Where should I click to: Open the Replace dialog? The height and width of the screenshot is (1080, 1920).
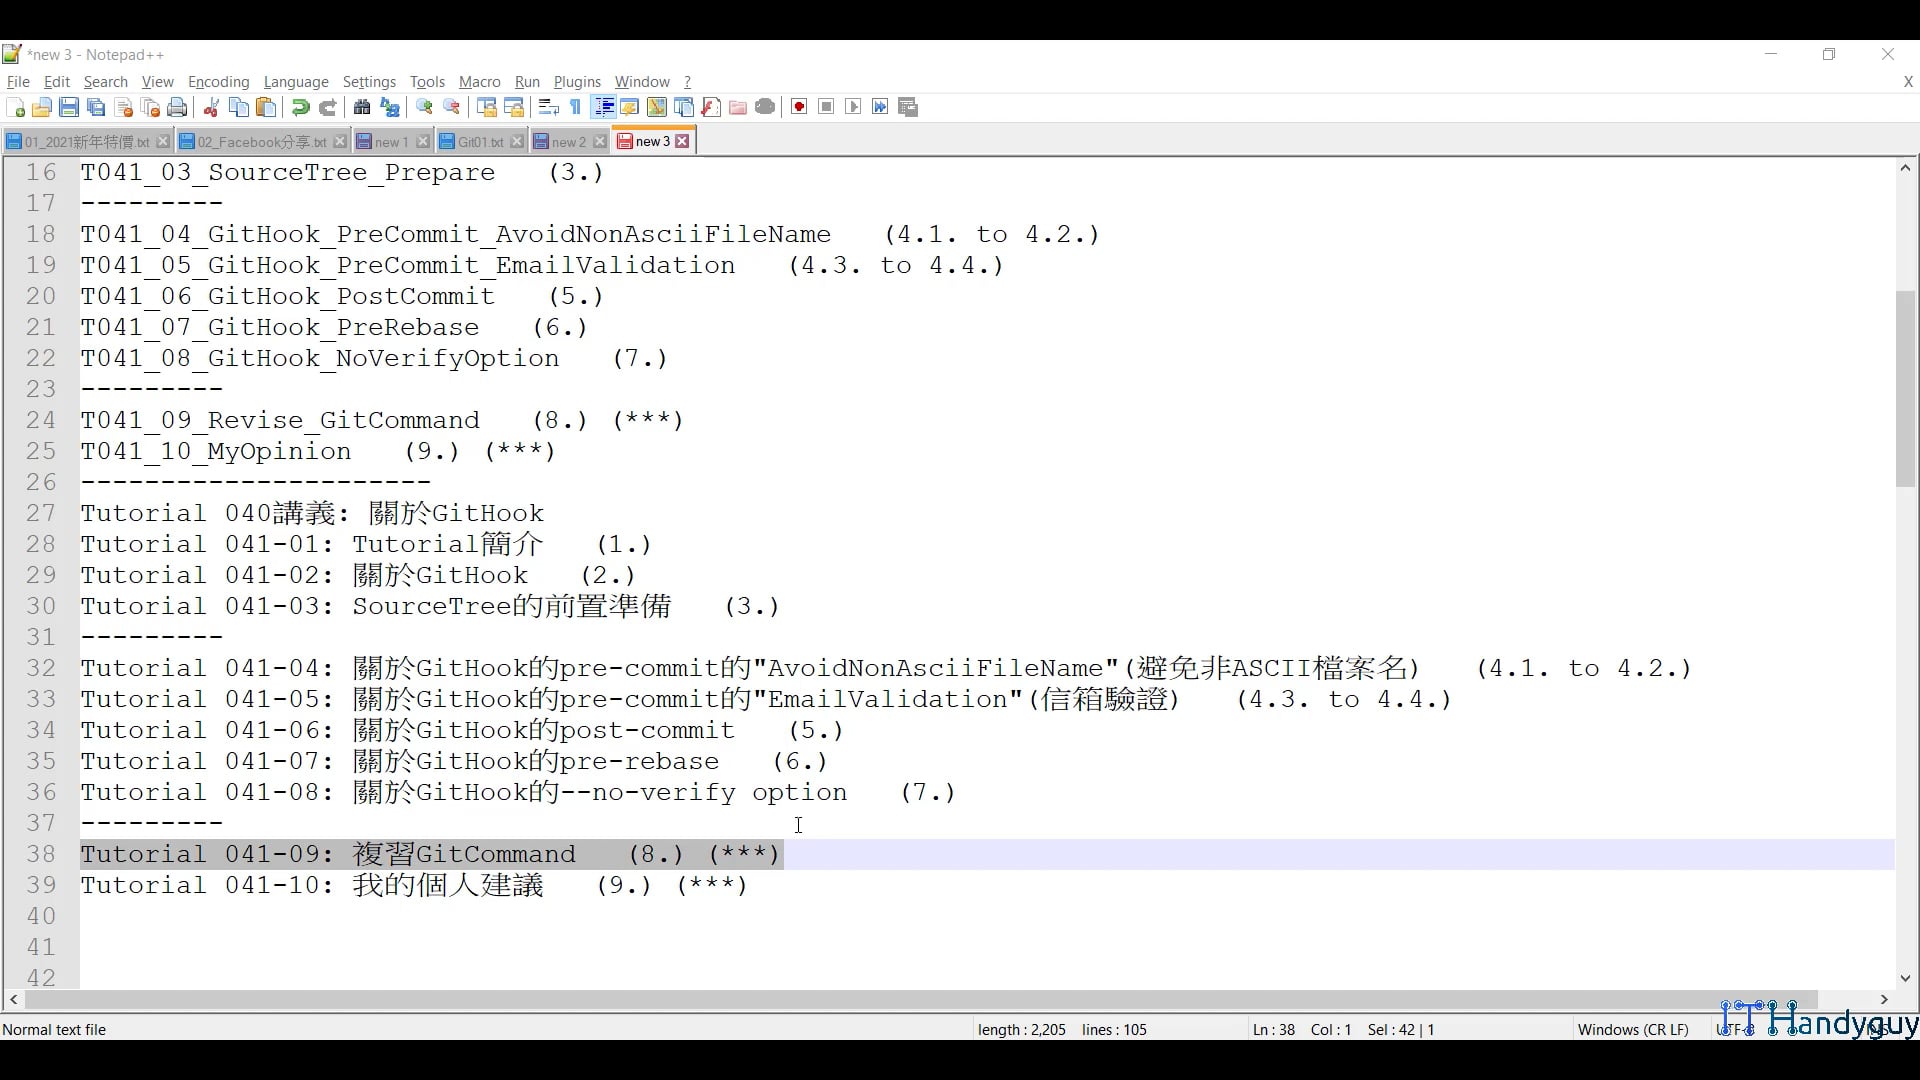(389, 107)
